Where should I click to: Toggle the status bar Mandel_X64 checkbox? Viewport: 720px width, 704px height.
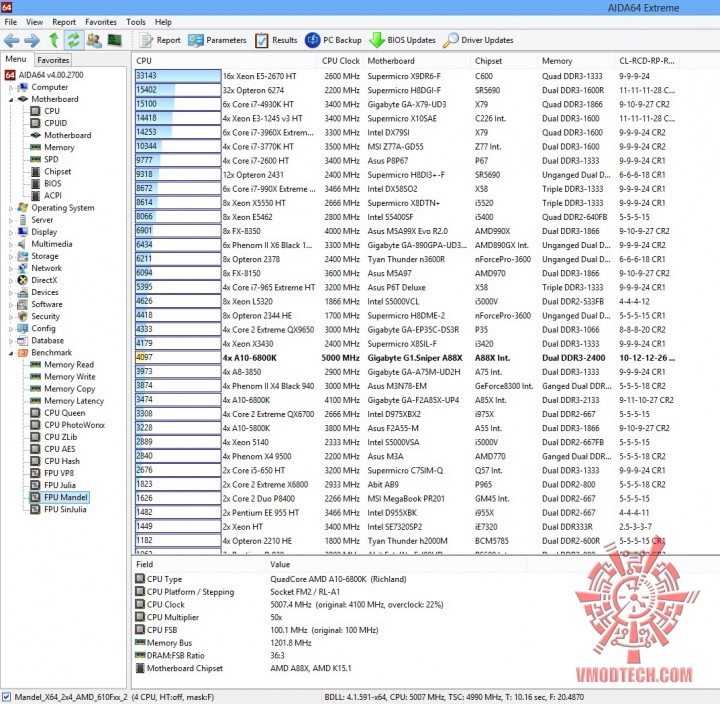pyautogui.click(x=6, y=697)
